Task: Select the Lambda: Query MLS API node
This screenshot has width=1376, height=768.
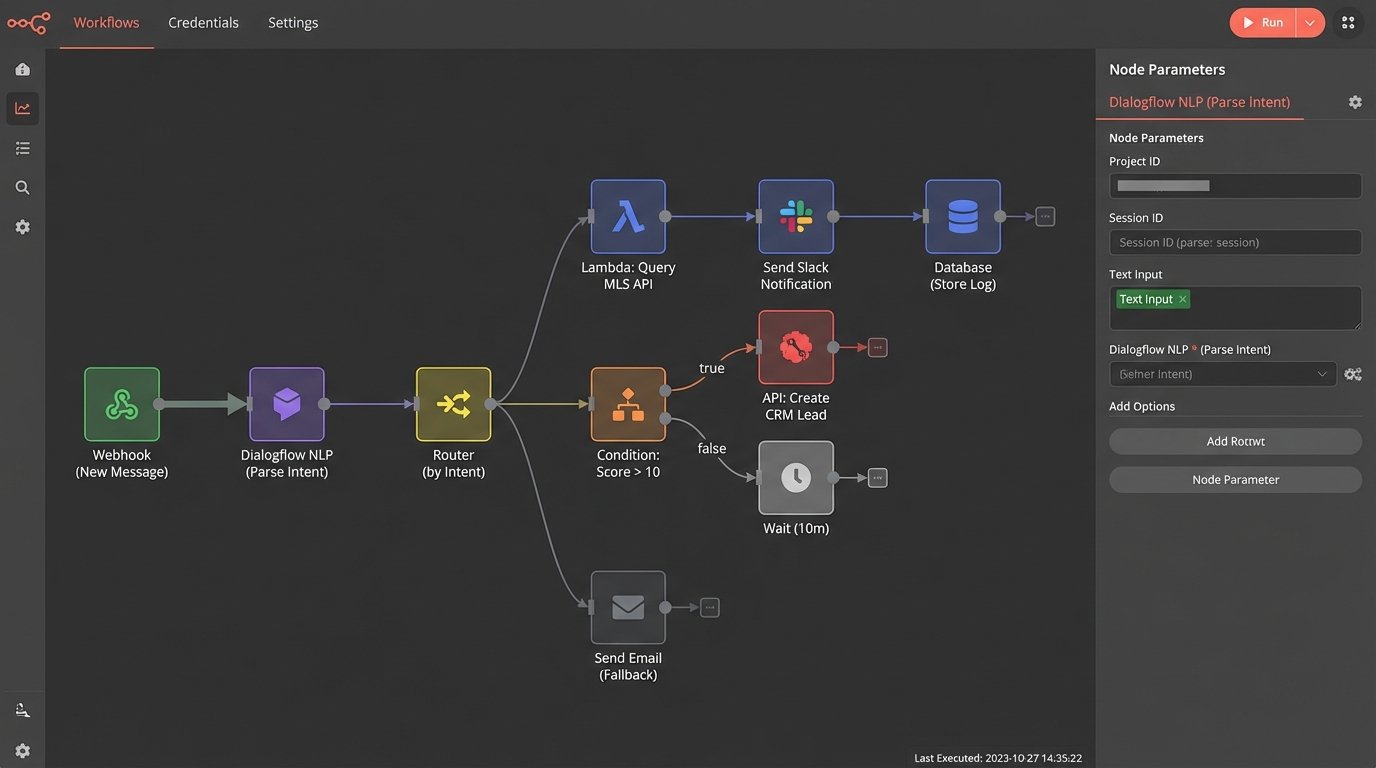Action: 628,216
